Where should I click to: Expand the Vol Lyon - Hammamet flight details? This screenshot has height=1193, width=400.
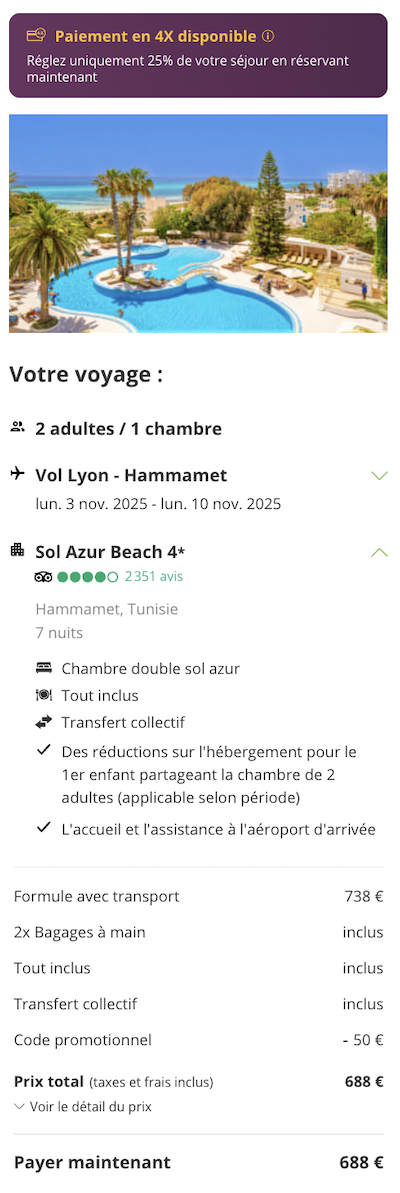tap(379, 476)
